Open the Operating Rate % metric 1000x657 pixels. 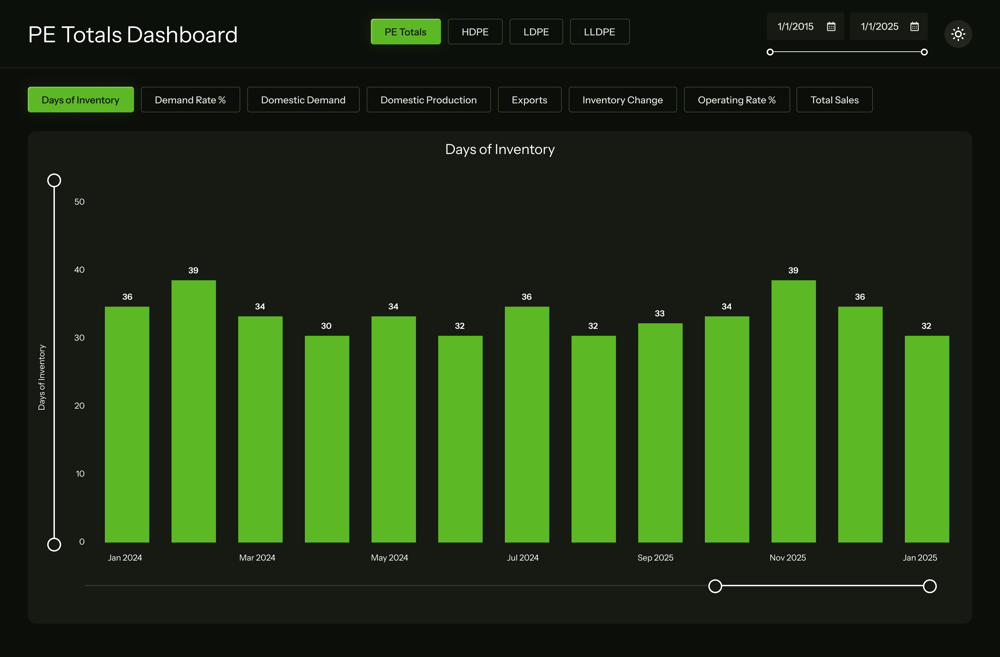point(737,100)
